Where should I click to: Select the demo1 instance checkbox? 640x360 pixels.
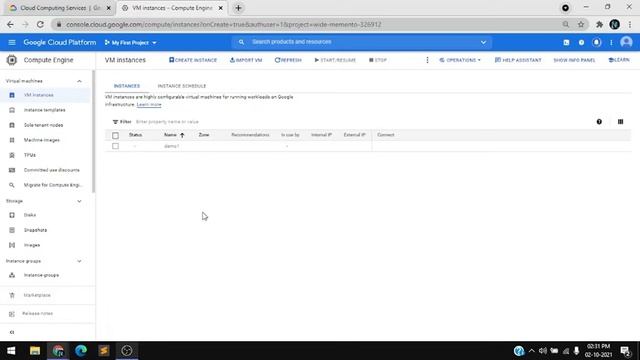pos(116,146)
